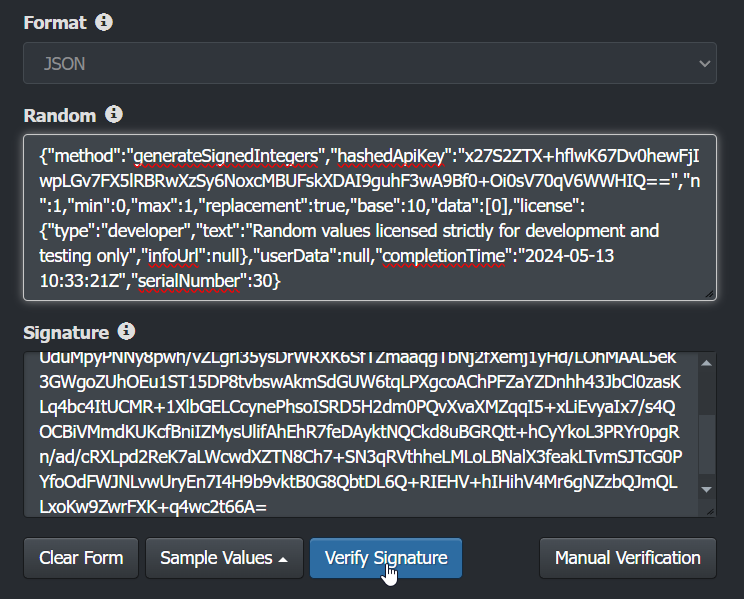Click the Clear Form button

pos(81,558)
